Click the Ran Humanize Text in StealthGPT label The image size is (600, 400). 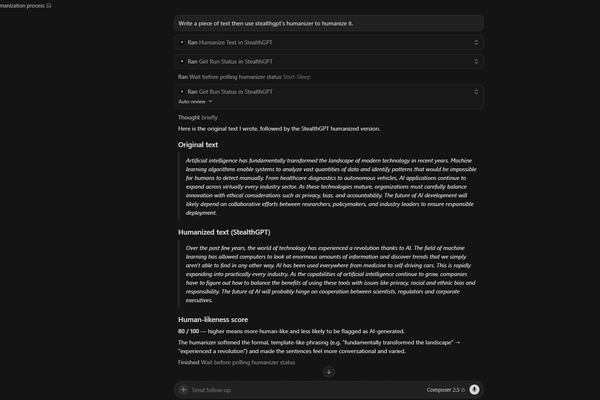click(230, 42)
